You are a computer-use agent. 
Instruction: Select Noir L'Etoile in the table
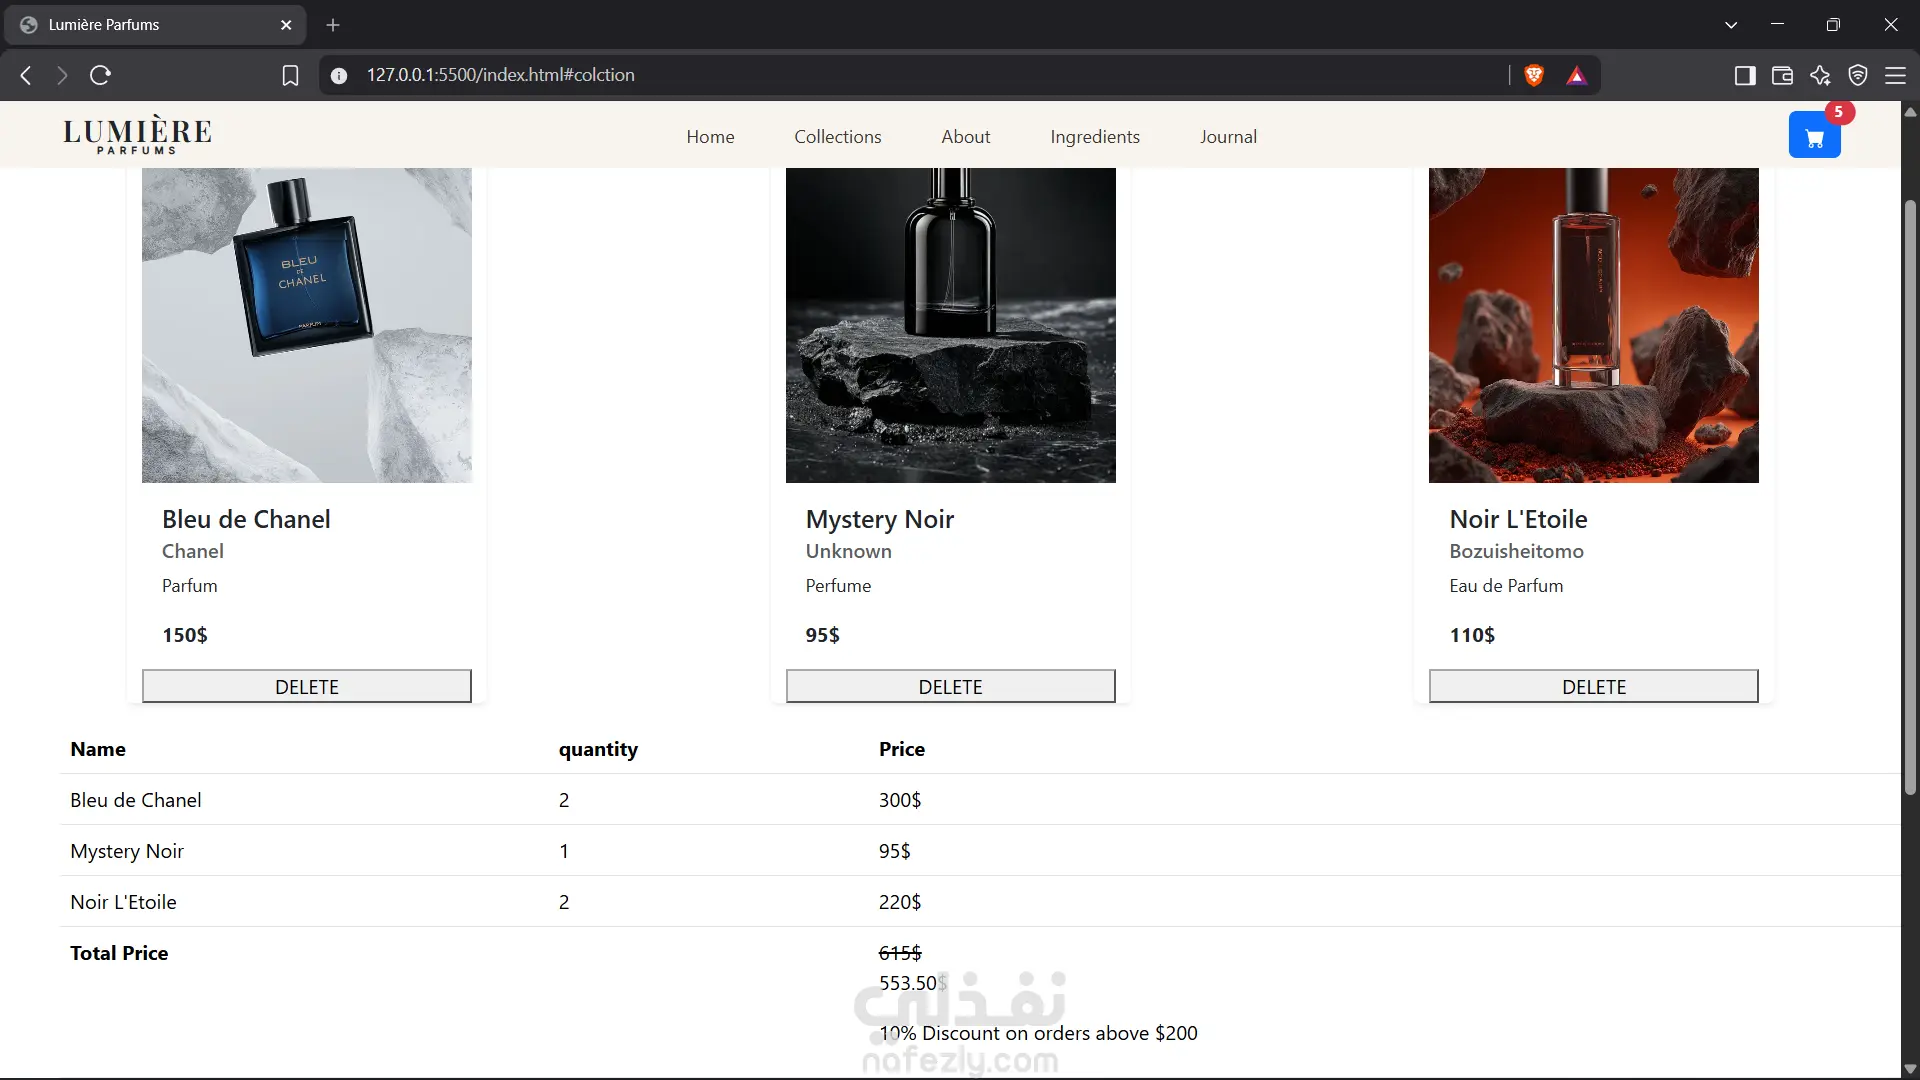[123, 902]
